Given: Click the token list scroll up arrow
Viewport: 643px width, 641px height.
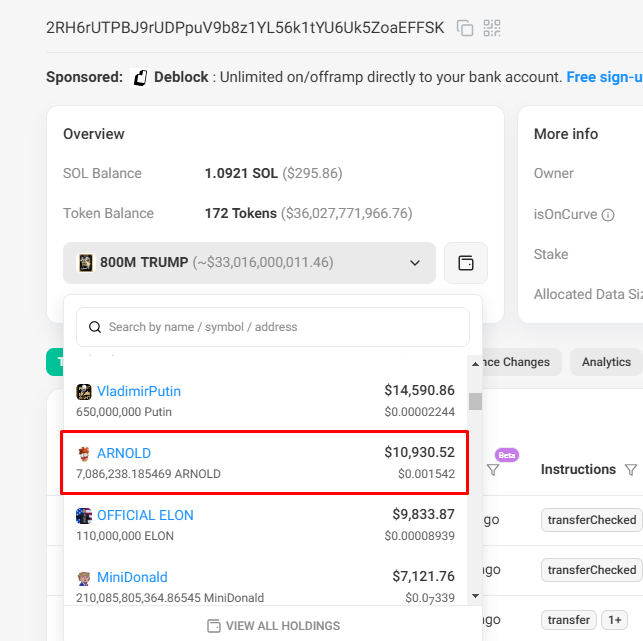Looking at the screenshot, I should click(x=475, y=364).
